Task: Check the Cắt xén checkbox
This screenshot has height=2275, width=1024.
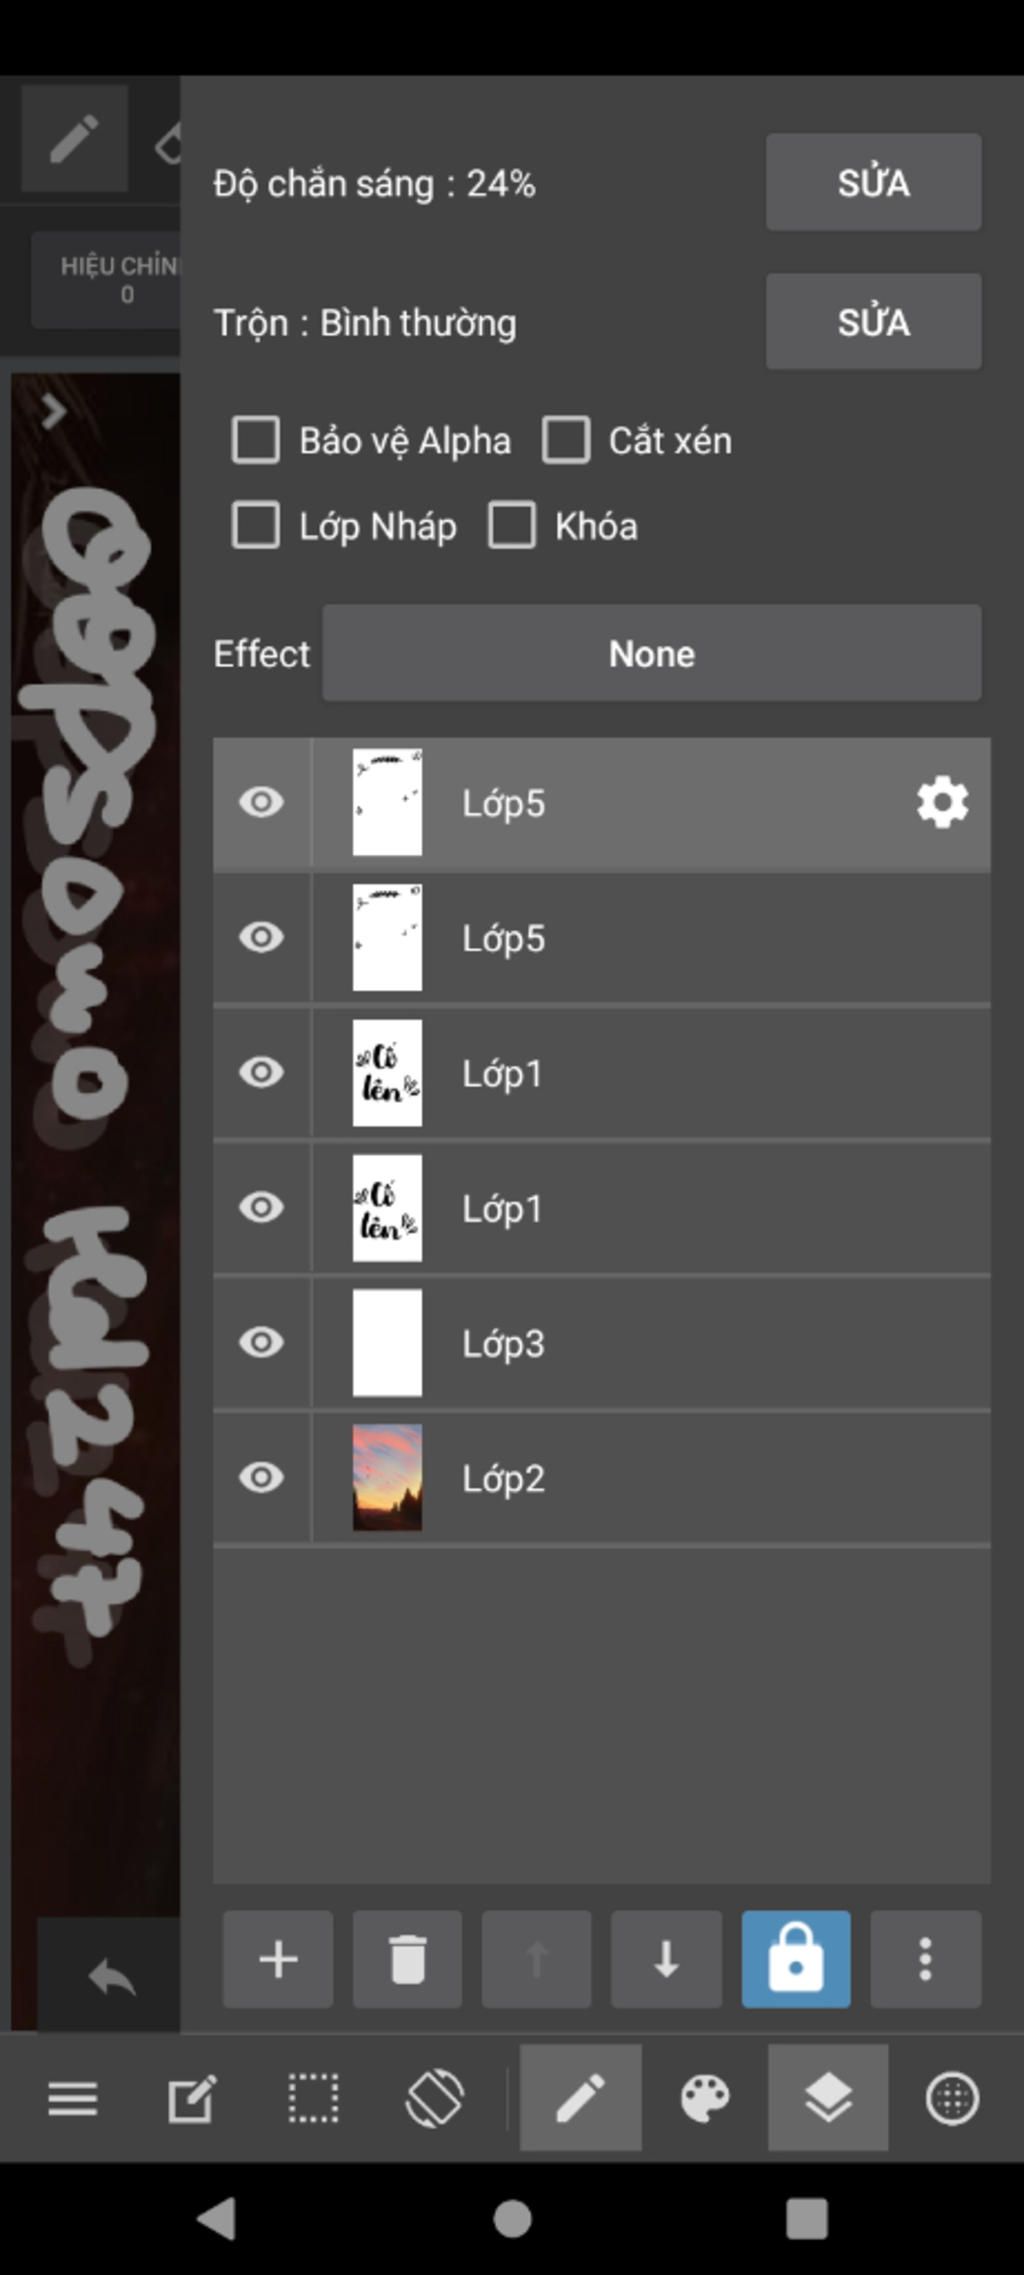Action: 566,440
